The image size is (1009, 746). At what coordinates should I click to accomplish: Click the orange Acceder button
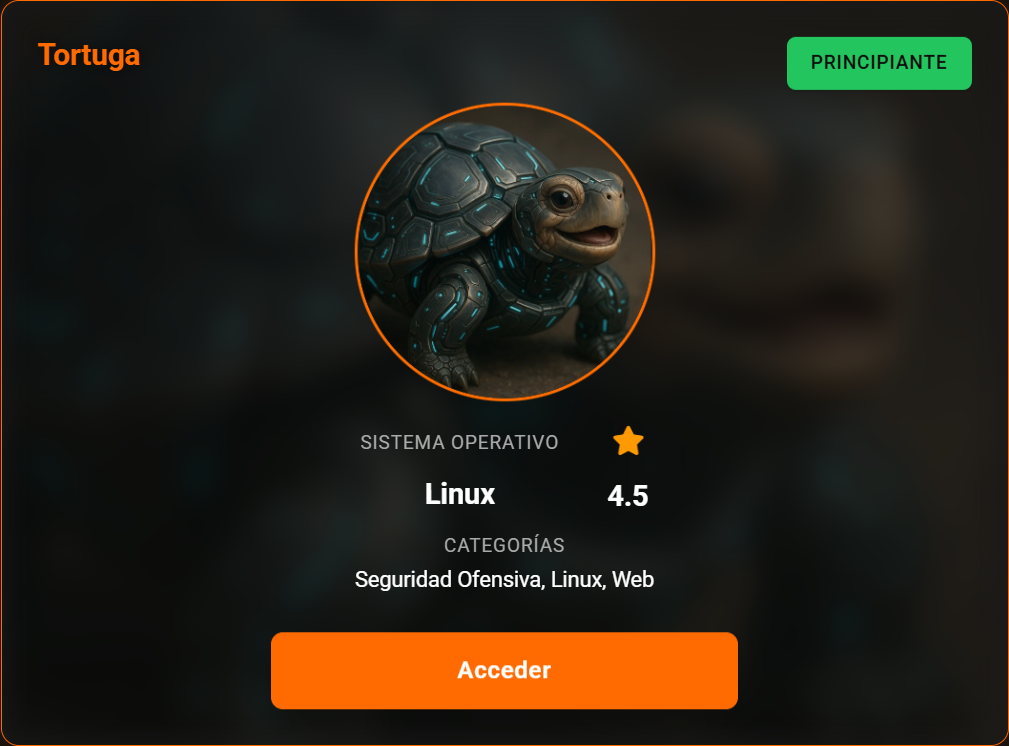504,670
